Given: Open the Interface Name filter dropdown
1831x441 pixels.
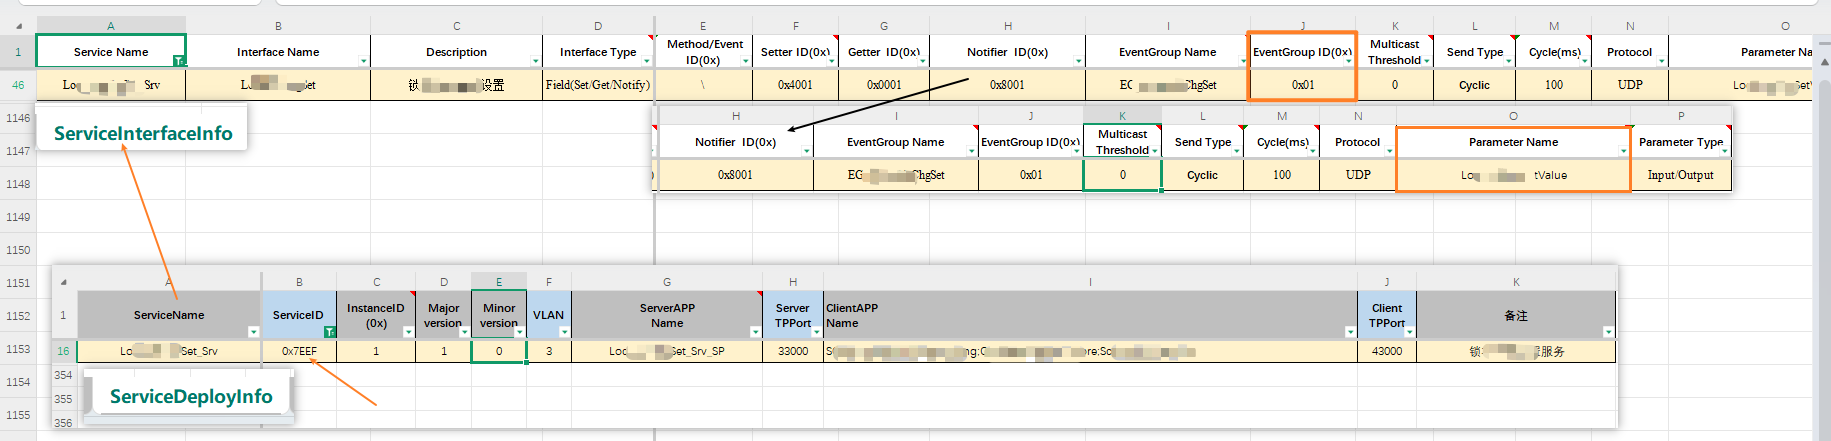Looking at the screenshot, I should point(363,62).
